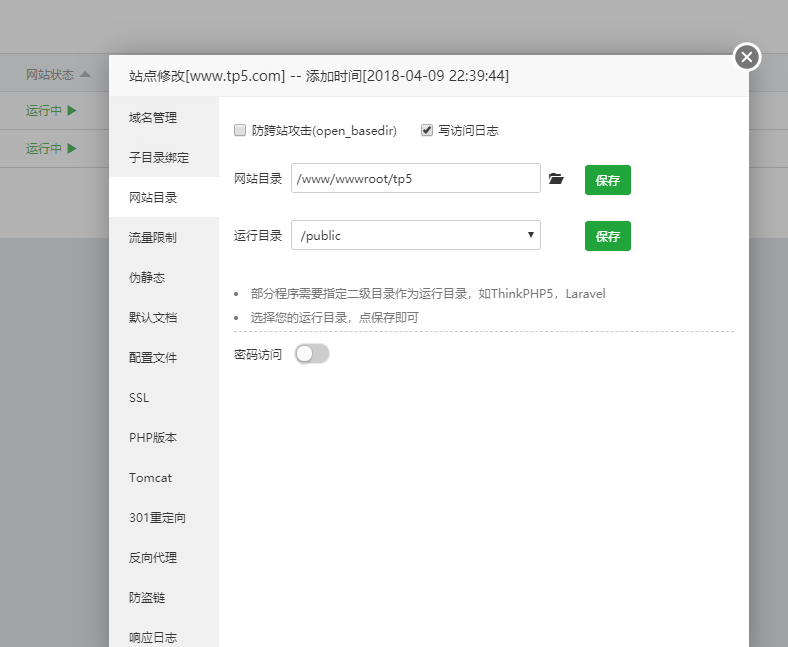Viewport: 788px width, 647px height.
Task: Uncheck the 写访问日志 checkbox
Action: [x=427, y=130]
